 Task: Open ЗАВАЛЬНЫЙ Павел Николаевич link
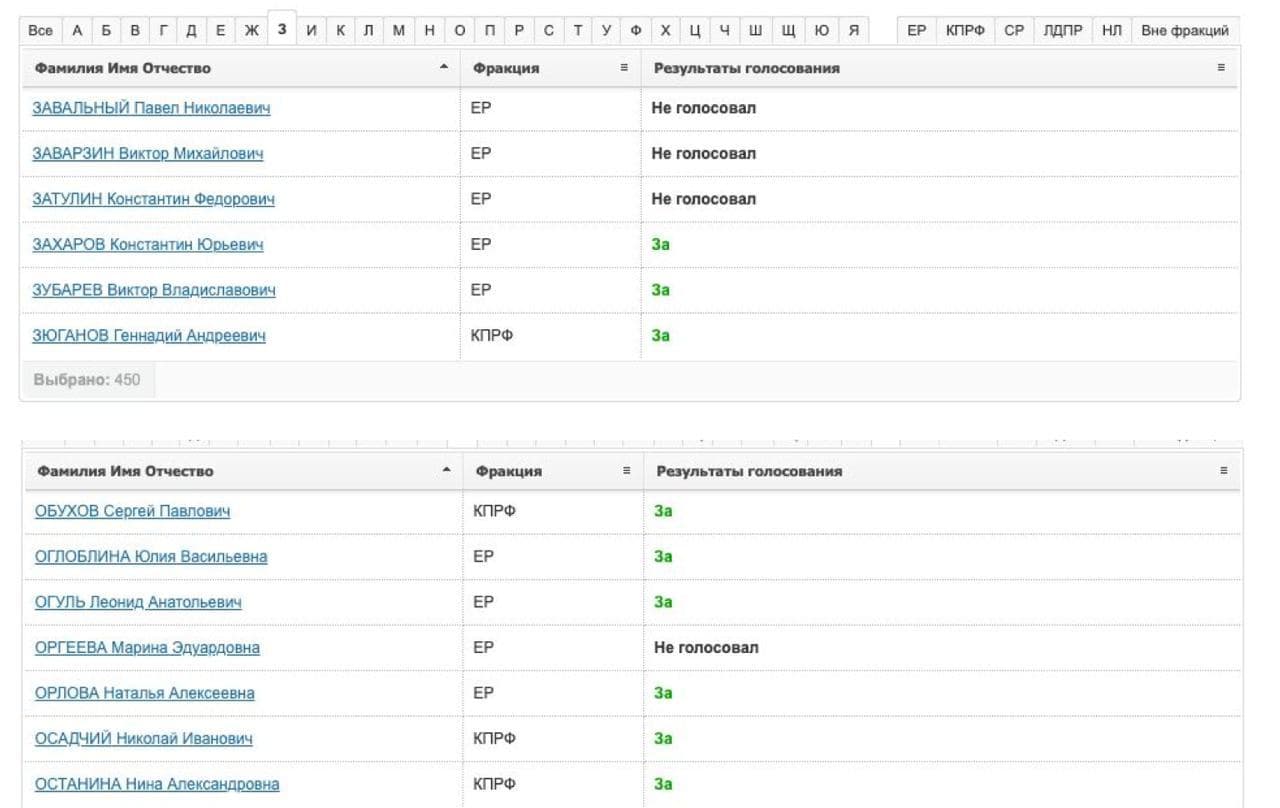pos(151,108)
